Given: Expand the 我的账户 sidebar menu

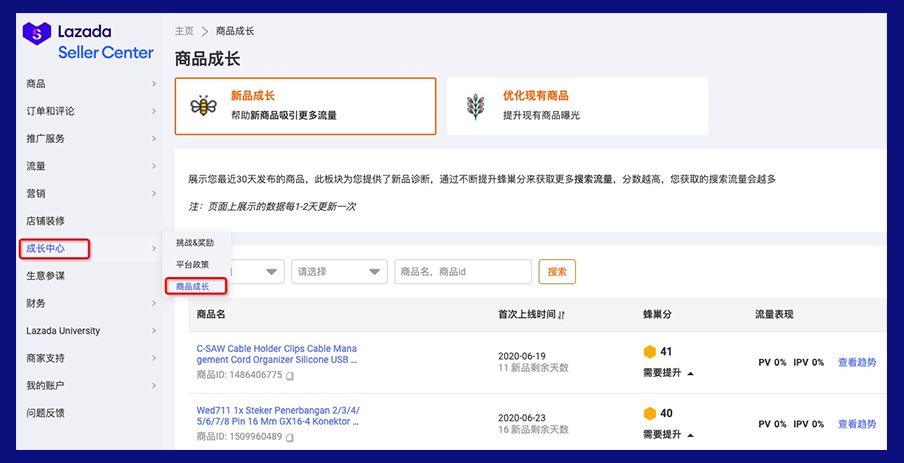Looking at the screenshot, I should [154, 385].
